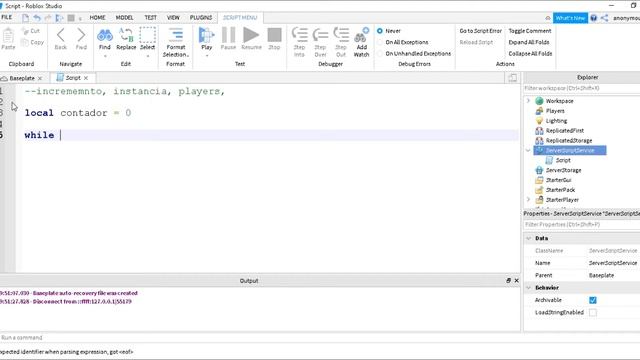Collapse the Behavior properties section
The image size is (640, 360).
pos(529,288)
